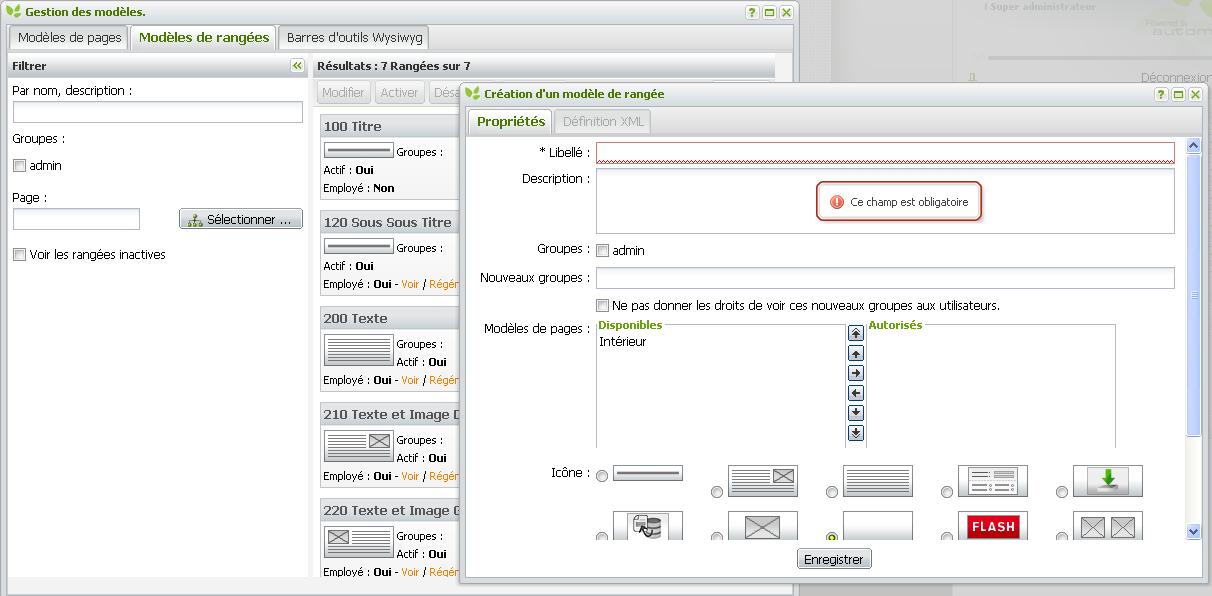This screenshot has width=1212, height=596.
Task: Click the green download arrow icon image
Action: click(x=1108, y=481)
